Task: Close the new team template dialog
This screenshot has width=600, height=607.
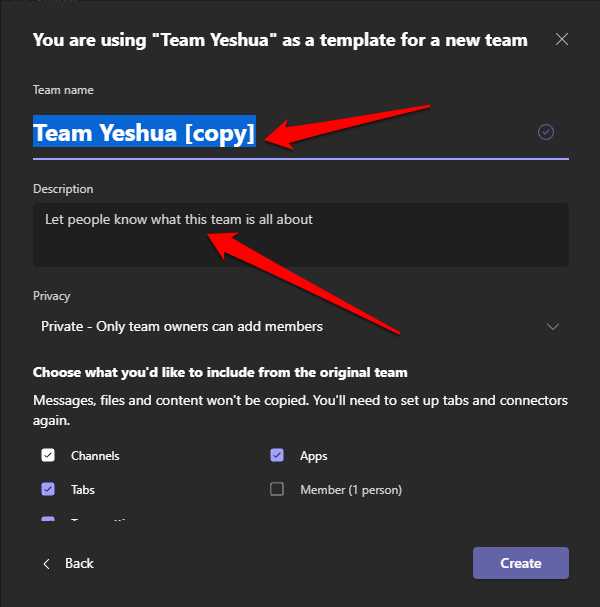Action: 562,40
